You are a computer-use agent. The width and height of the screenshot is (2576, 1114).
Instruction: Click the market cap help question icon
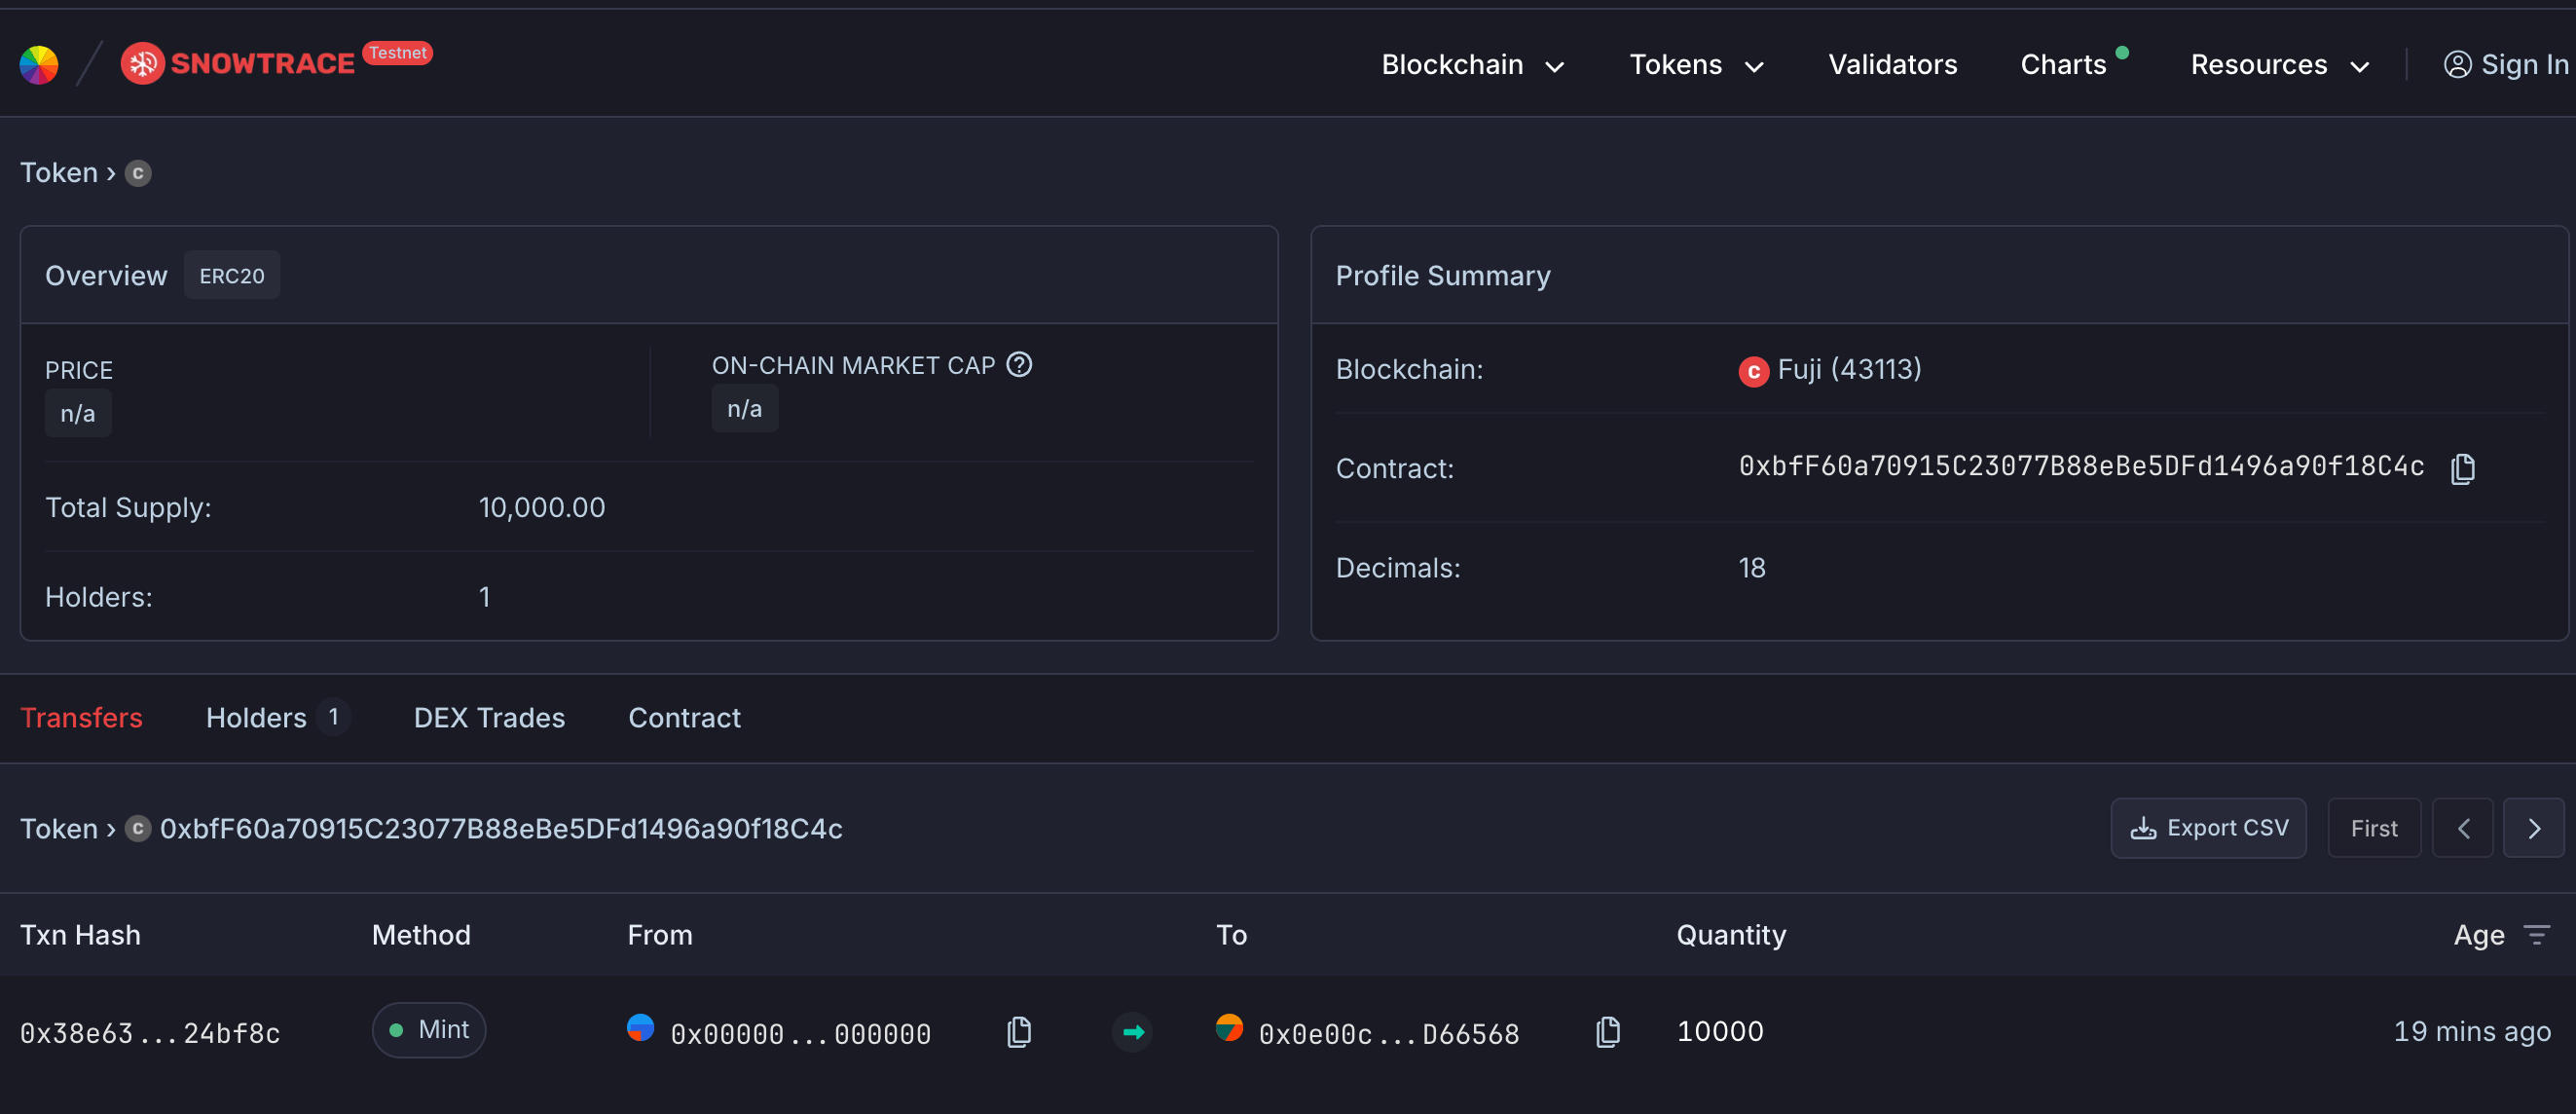coord(1019,365)
